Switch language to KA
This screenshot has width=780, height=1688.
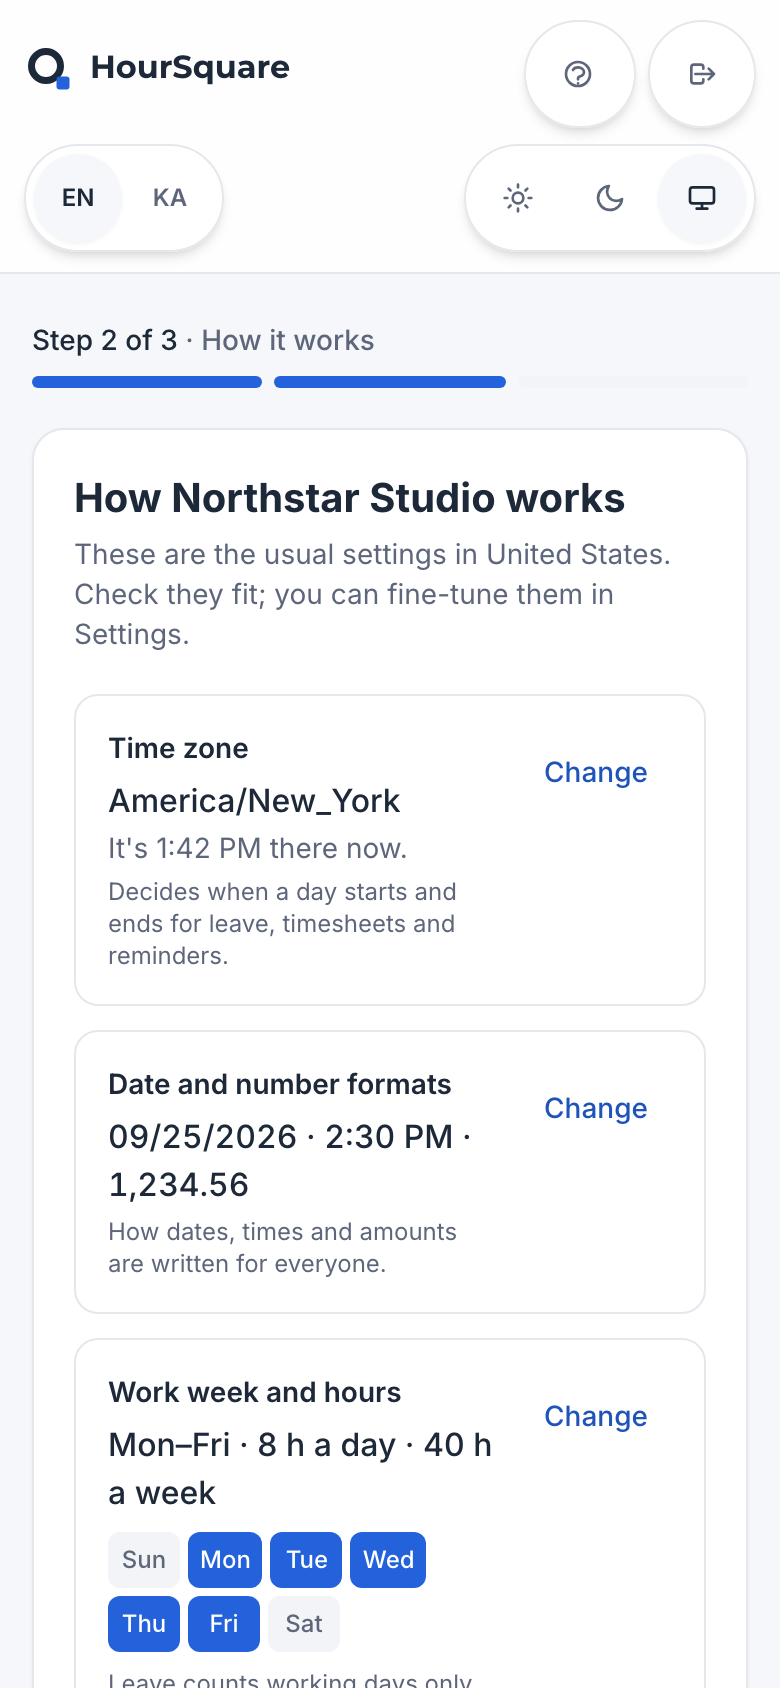pos(170,198)
